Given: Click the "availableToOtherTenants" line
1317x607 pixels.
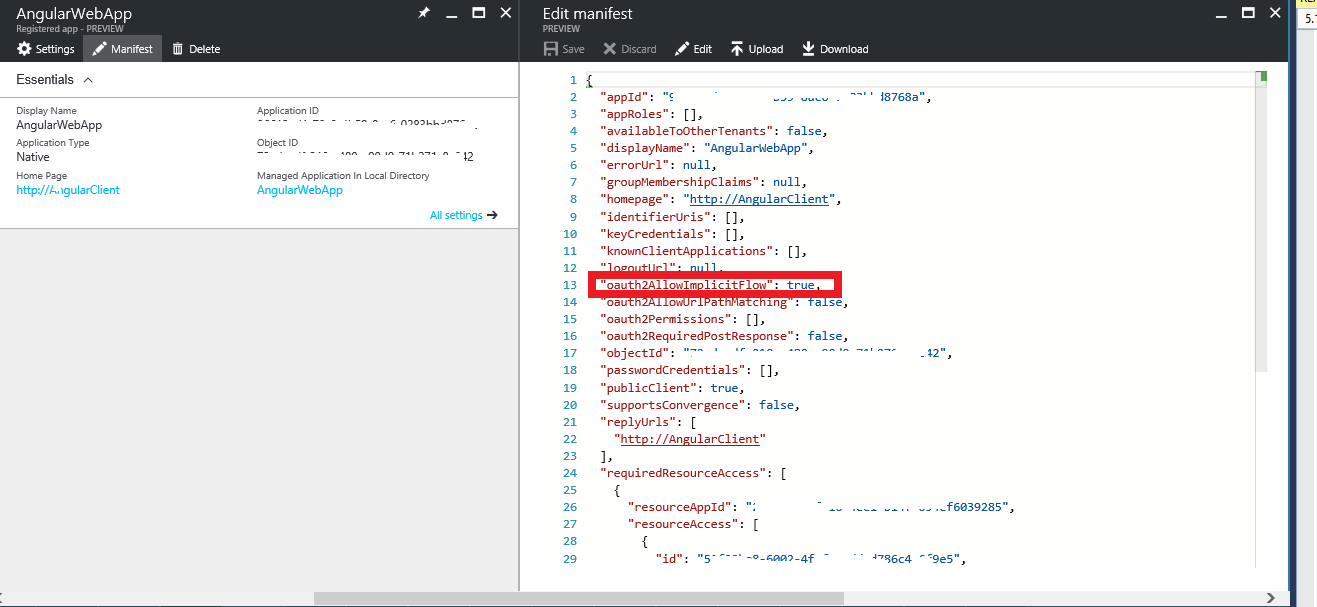Looking at the screenshot, I should [713, 131].
